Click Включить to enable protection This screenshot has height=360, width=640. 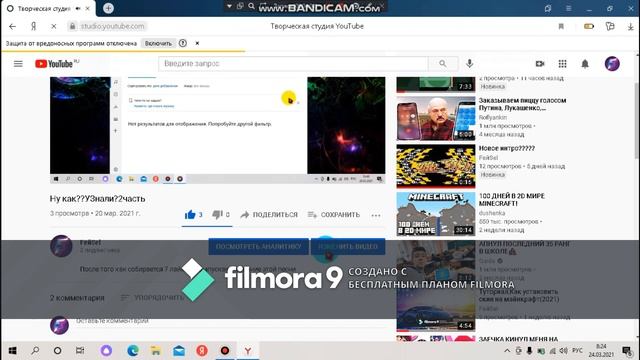tap(158, 43)
